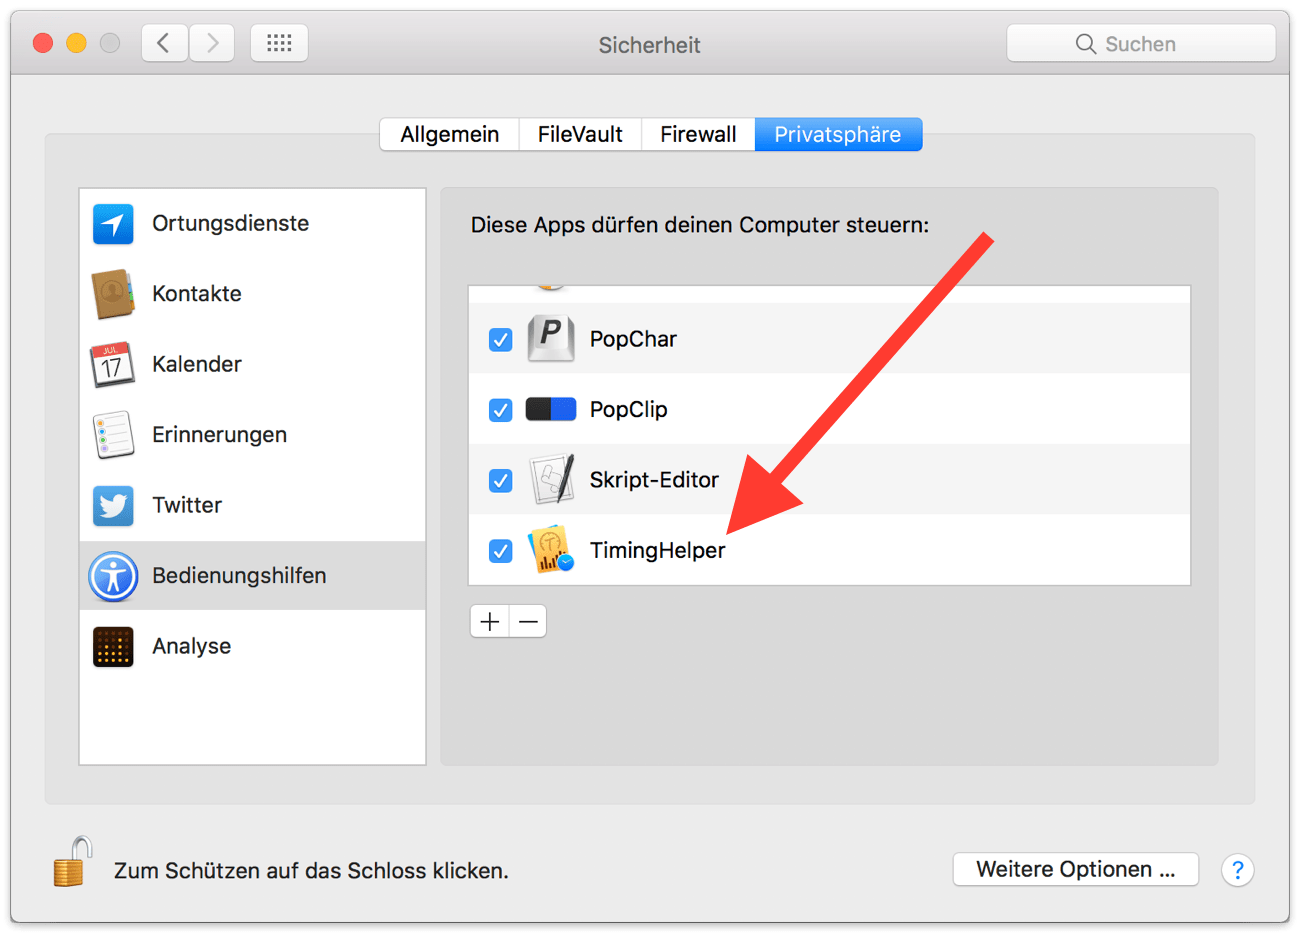Select the Firewall tab
The width and height of the screenshot is (1300, 933).
698,134
